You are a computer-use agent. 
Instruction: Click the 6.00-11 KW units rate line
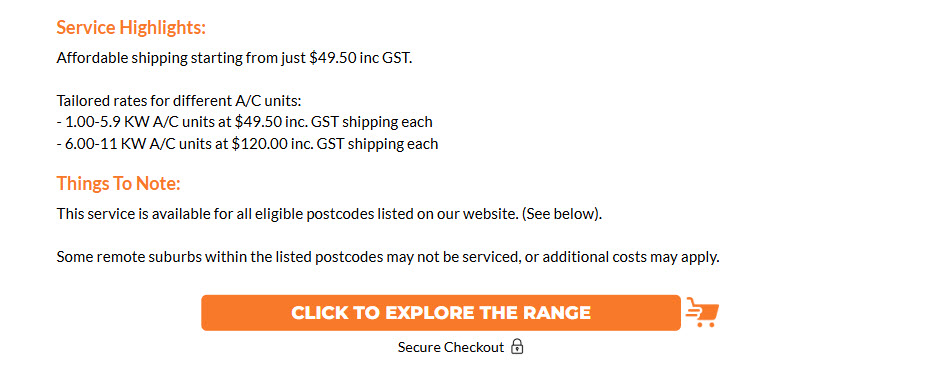click(247, 143)
